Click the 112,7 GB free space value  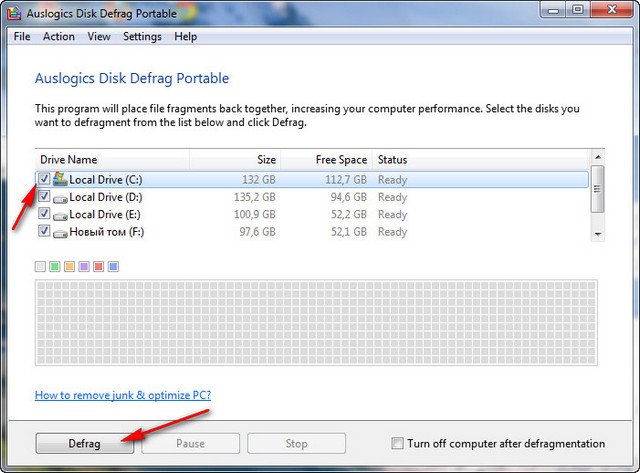tap(346, 180)
